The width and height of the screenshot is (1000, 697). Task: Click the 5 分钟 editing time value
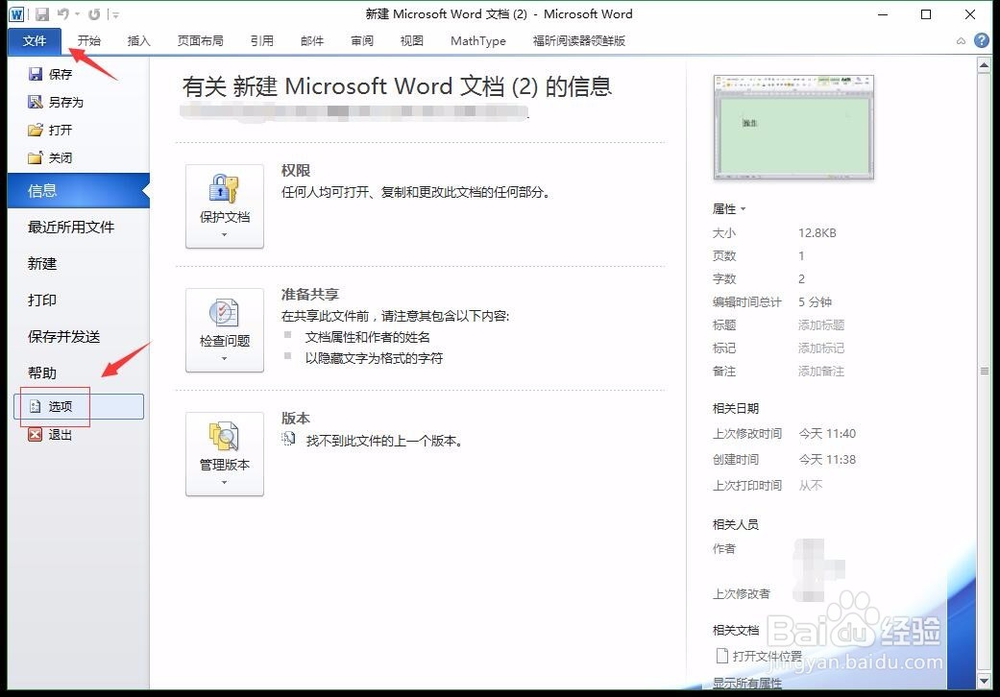(x=815, y=302)
